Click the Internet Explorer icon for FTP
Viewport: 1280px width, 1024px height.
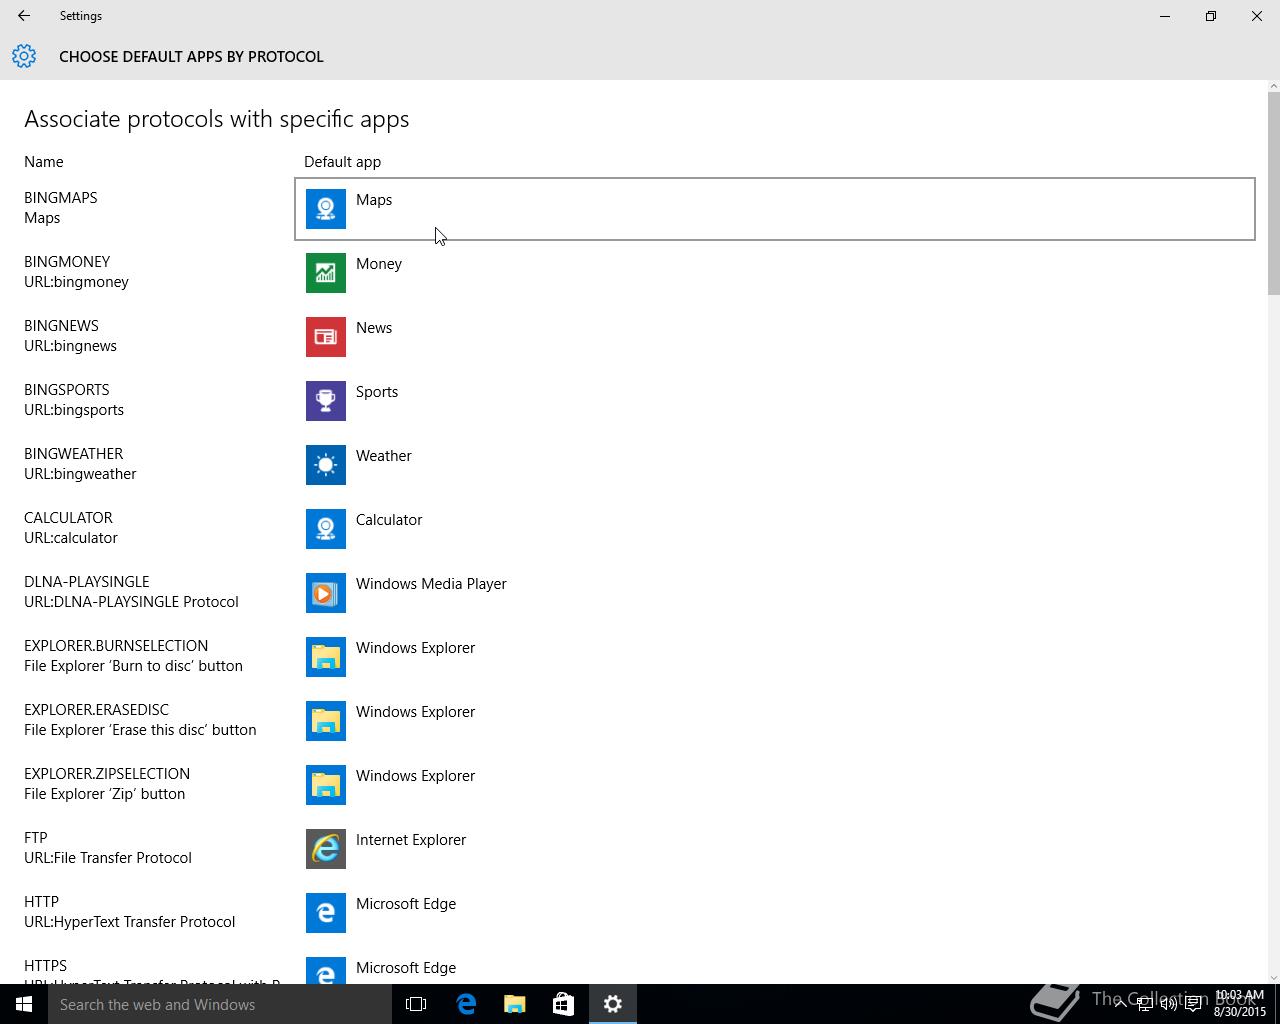point(326,849)
